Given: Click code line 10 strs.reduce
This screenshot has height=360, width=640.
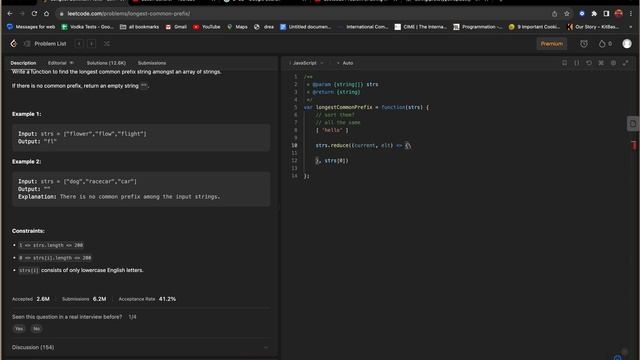Looking at the screenshot, I should click(363, 145).
